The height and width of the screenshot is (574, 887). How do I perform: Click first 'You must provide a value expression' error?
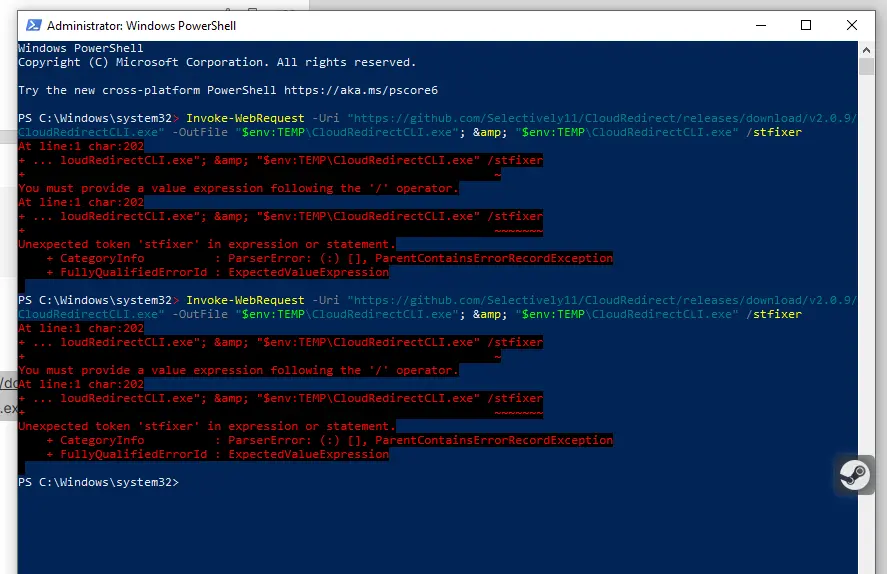click(238, 188)
